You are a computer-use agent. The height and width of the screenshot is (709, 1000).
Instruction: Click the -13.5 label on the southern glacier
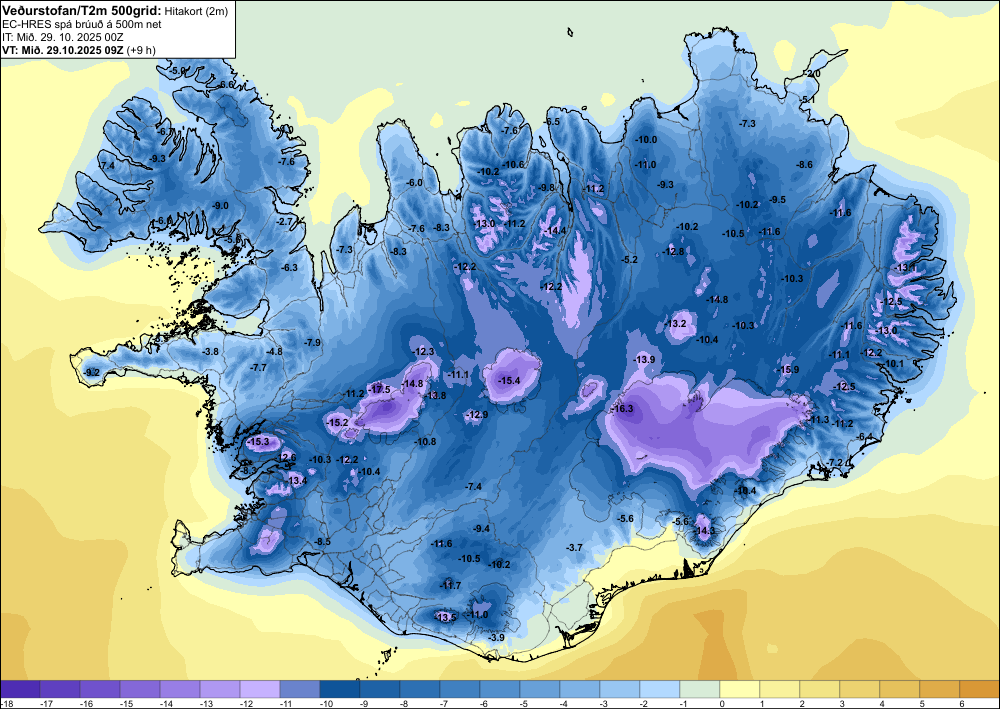coord(446,617)
